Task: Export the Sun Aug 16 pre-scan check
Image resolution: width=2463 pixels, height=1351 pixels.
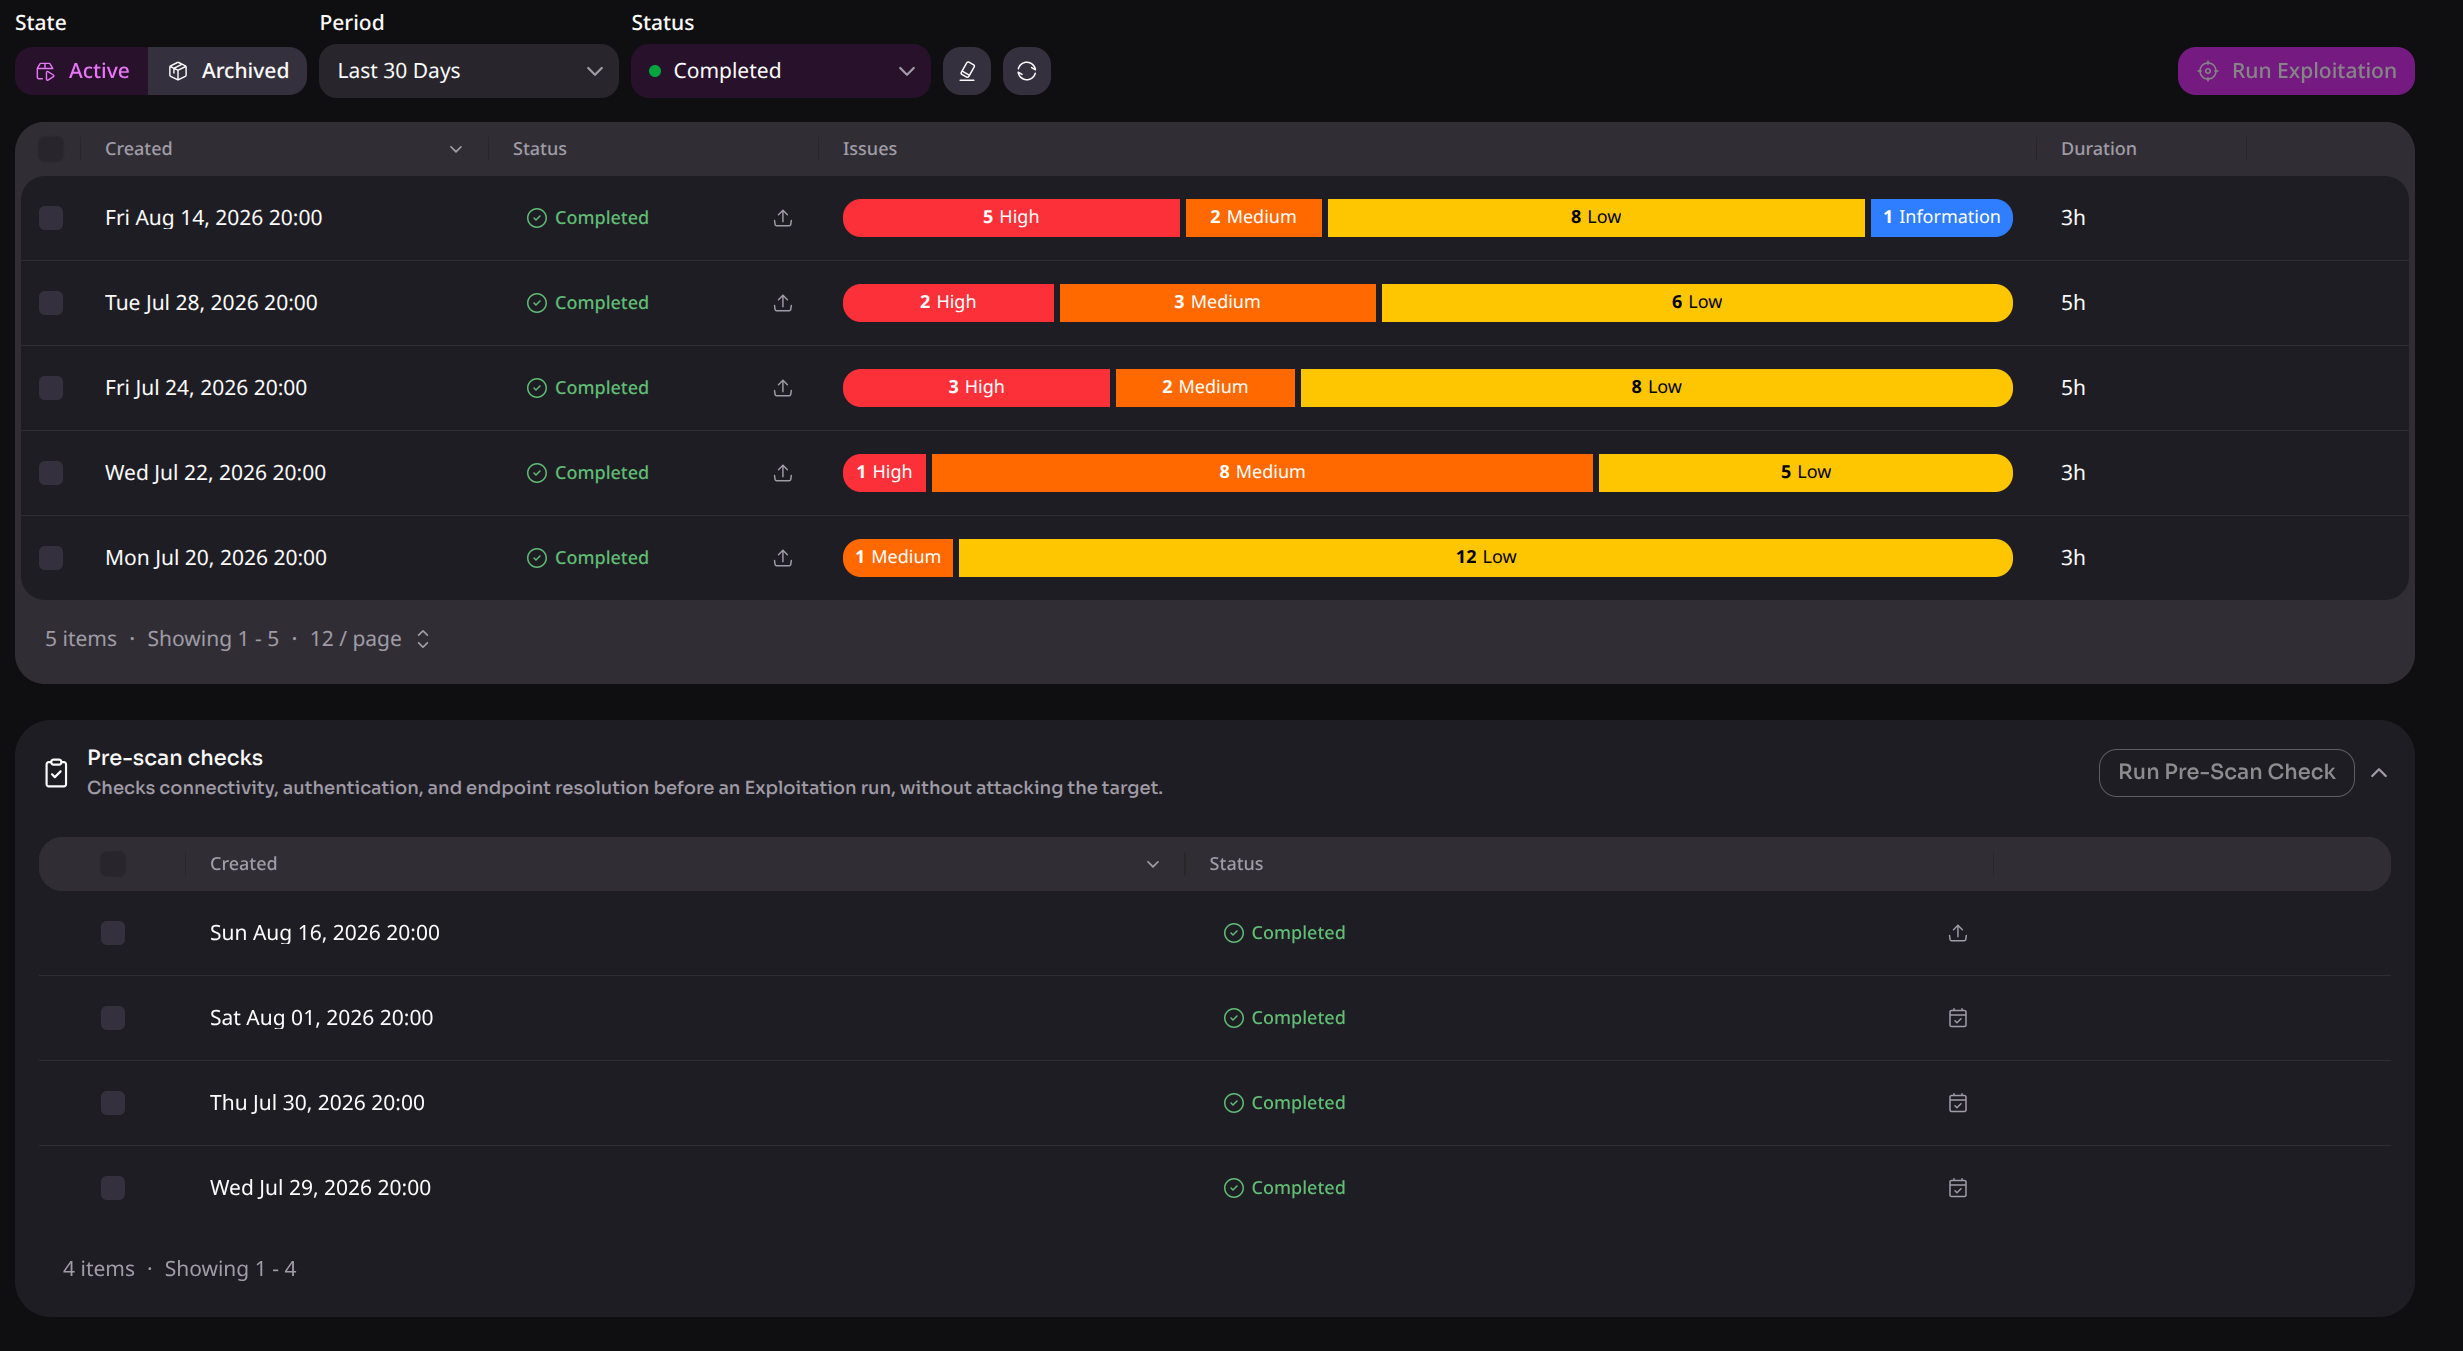Action: [x=1958, y=933]
